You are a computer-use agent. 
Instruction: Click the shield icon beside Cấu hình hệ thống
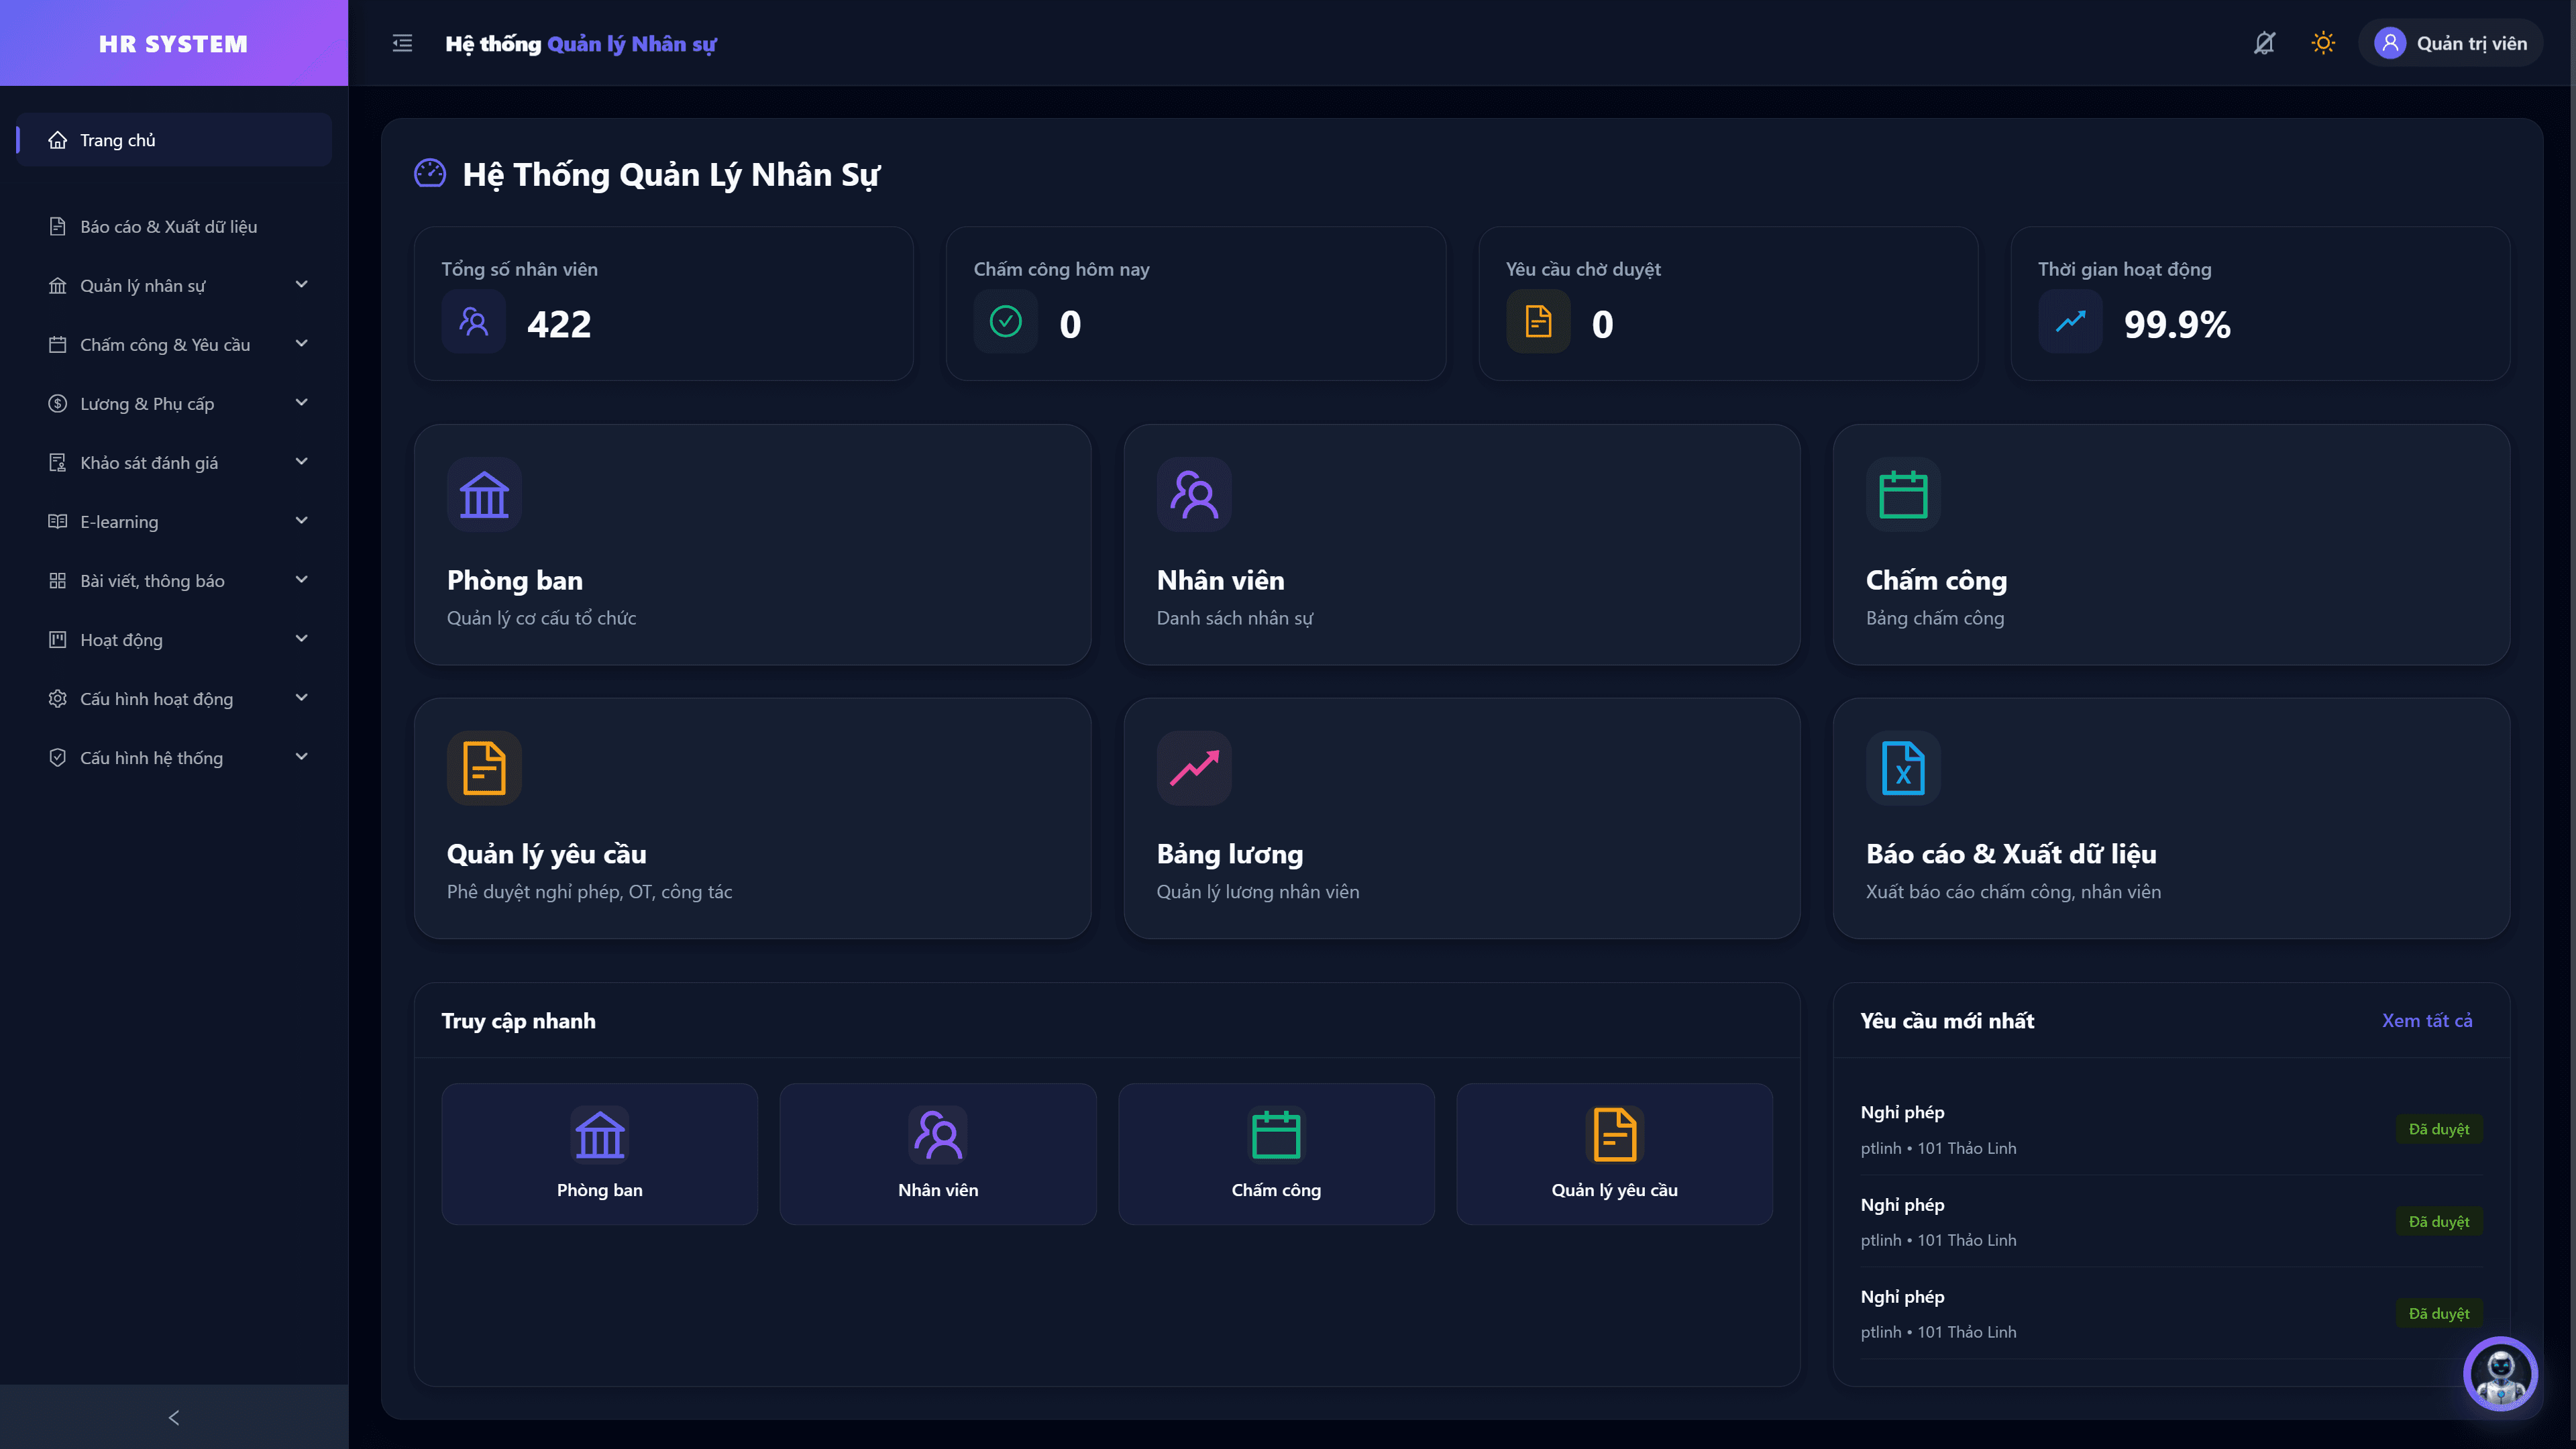[x=58, y=758]
